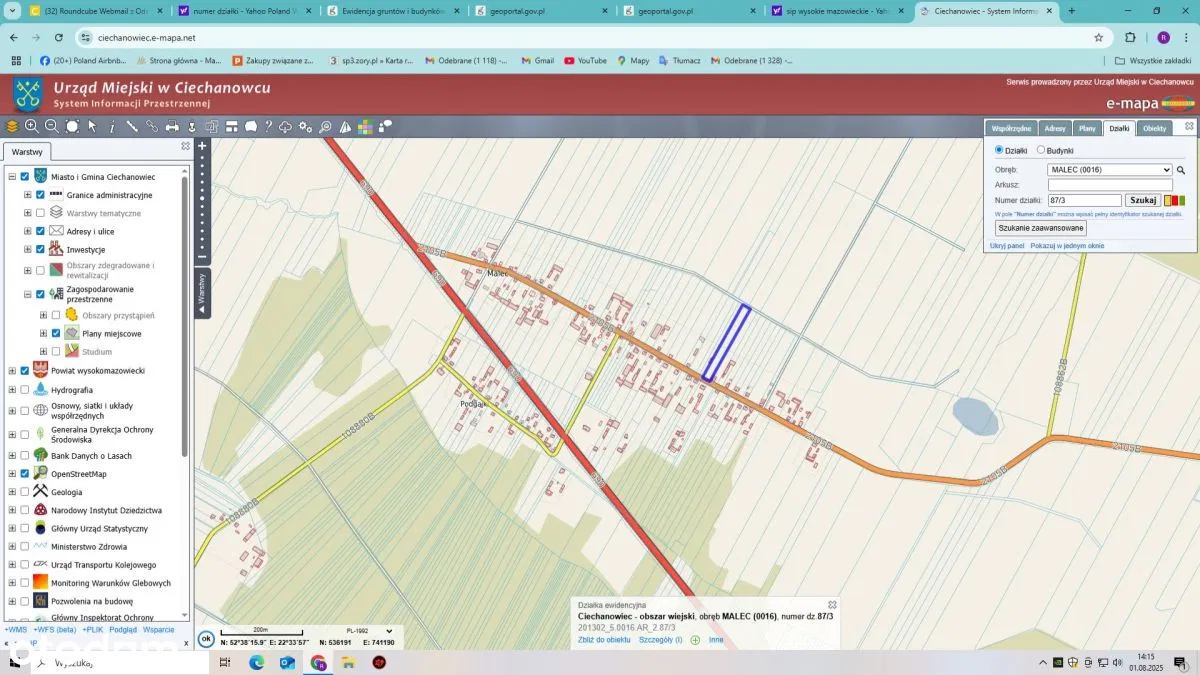Uncheck the Adresy i ulice layer

40,231
